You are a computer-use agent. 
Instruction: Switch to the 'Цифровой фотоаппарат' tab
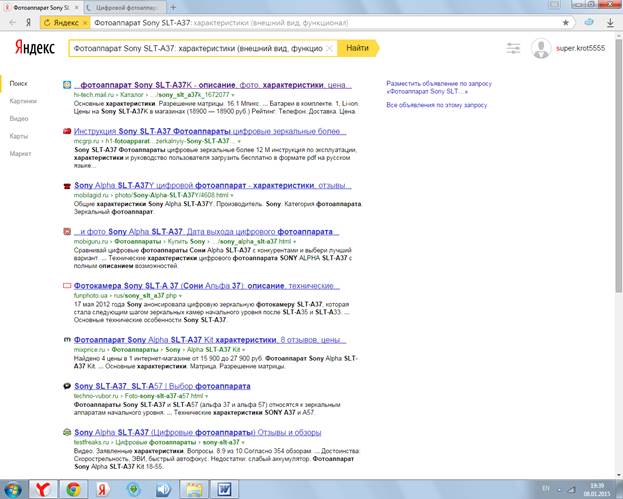point(124,7)
